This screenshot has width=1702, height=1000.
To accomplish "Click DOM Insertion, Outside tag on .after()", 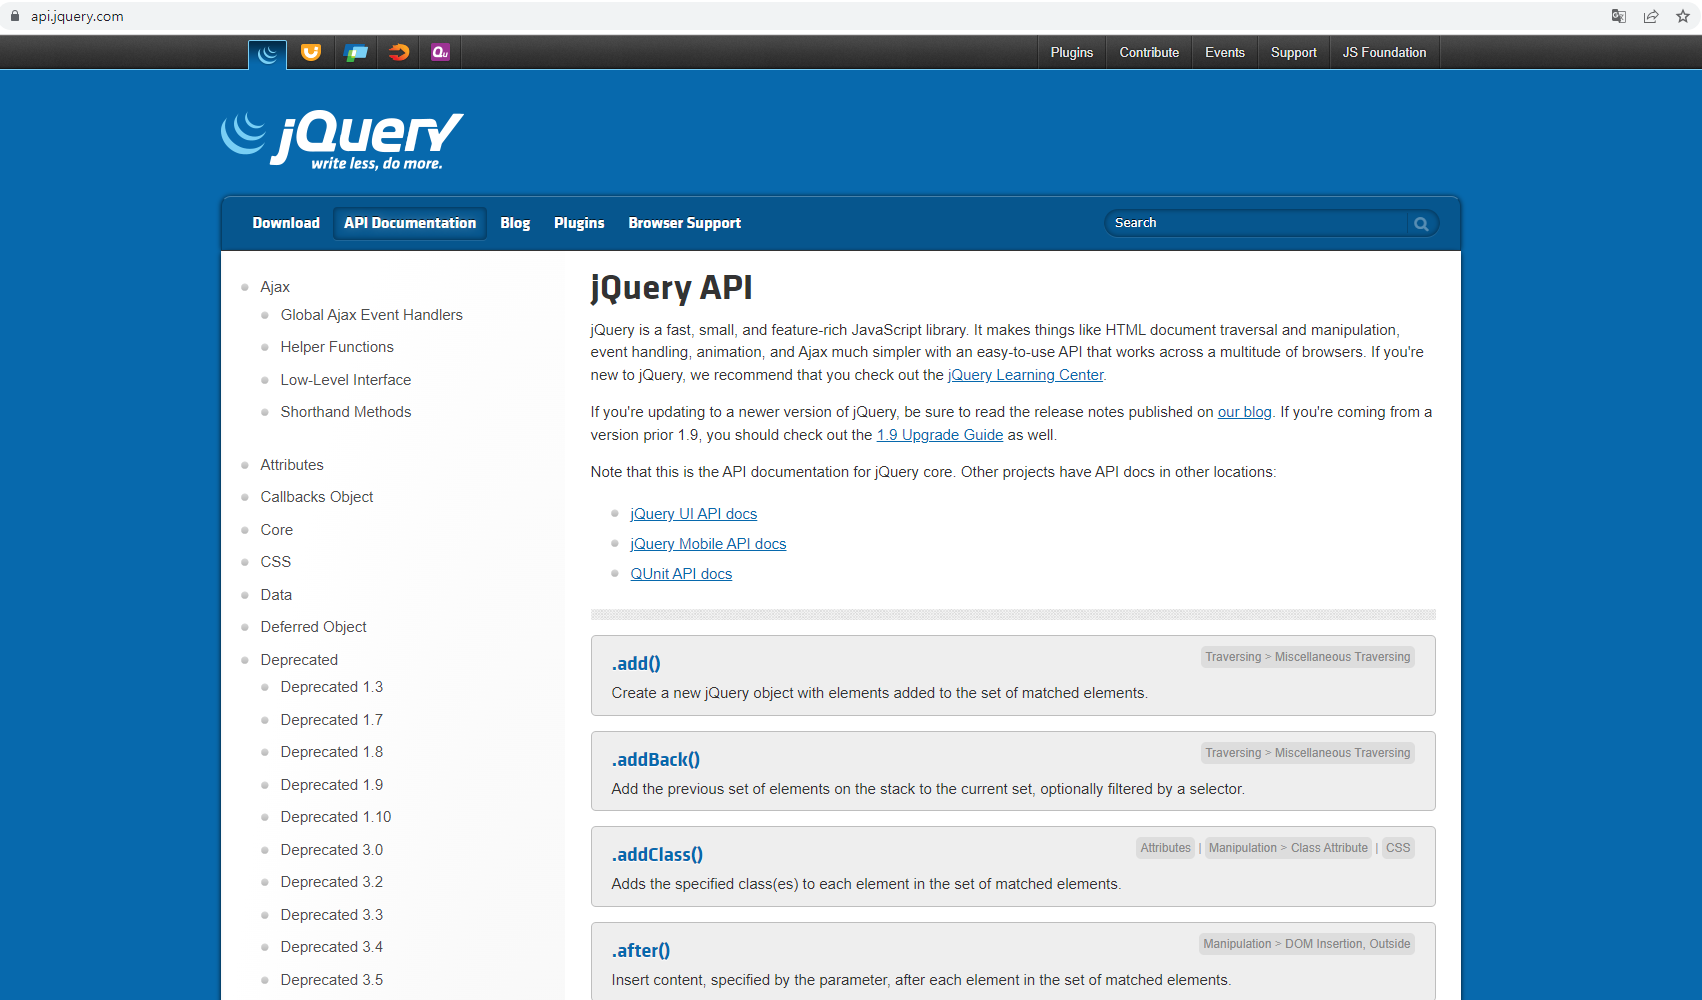I will pyautogui.click(x=1348, y=944).
